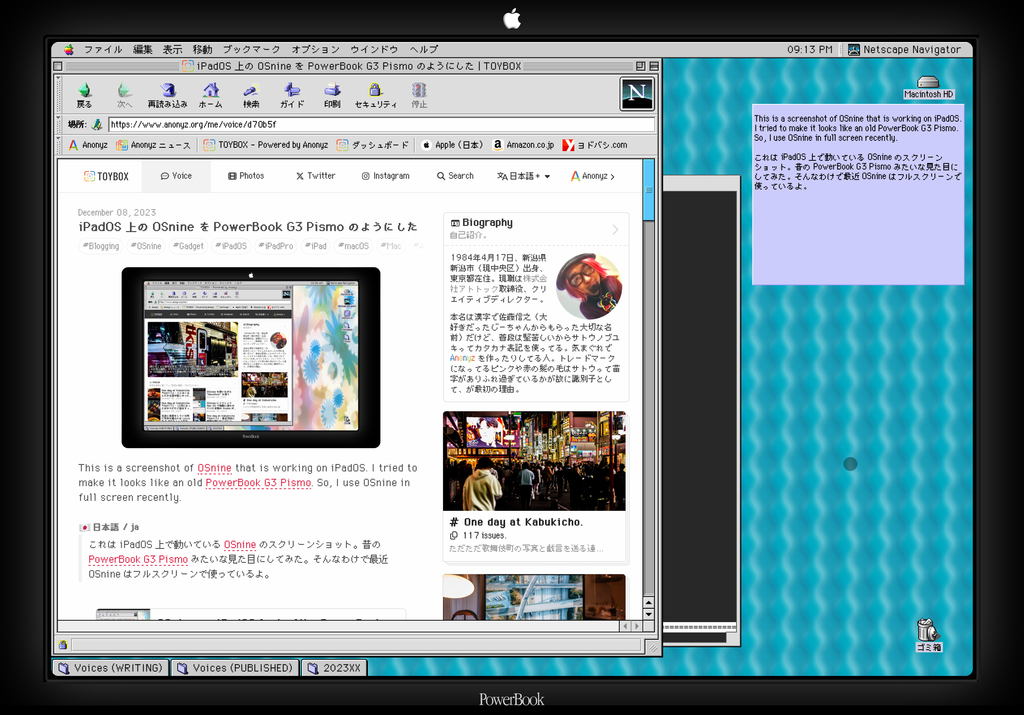Open the Amazon.co.jp bookmark
This screenshot has height=715, width=1024.
(523, 145)
